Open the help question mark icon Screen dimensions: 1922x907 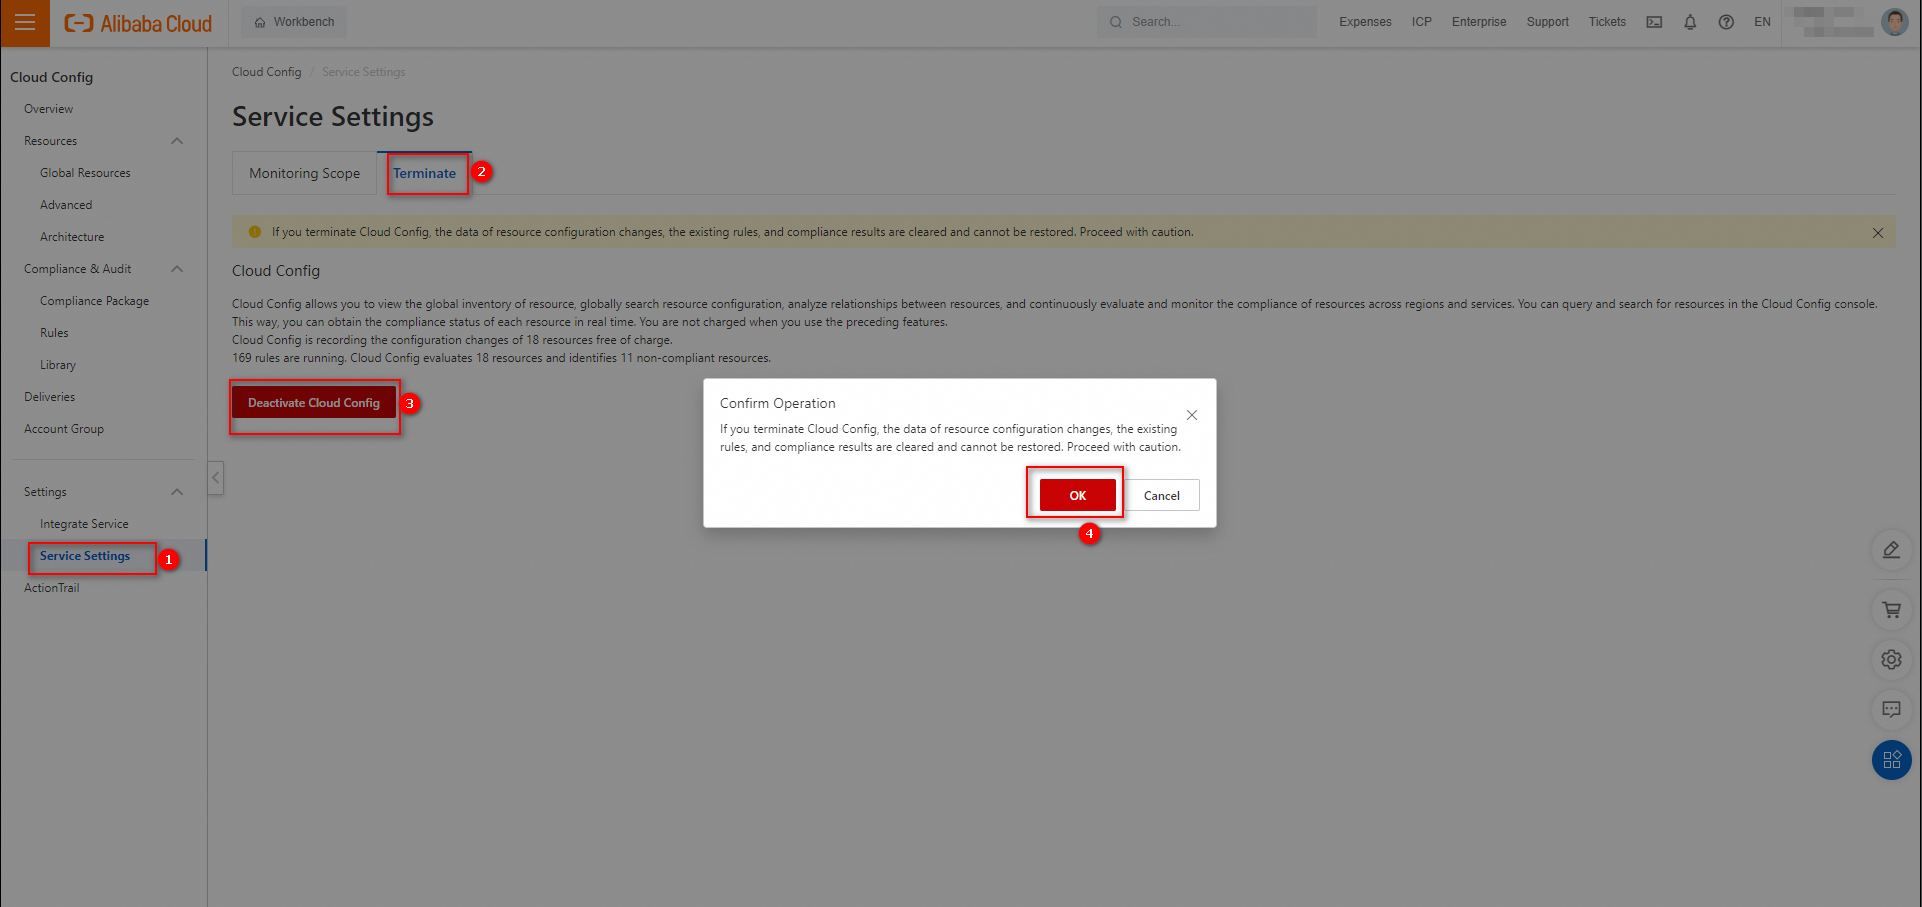[x=1726, y=22]
